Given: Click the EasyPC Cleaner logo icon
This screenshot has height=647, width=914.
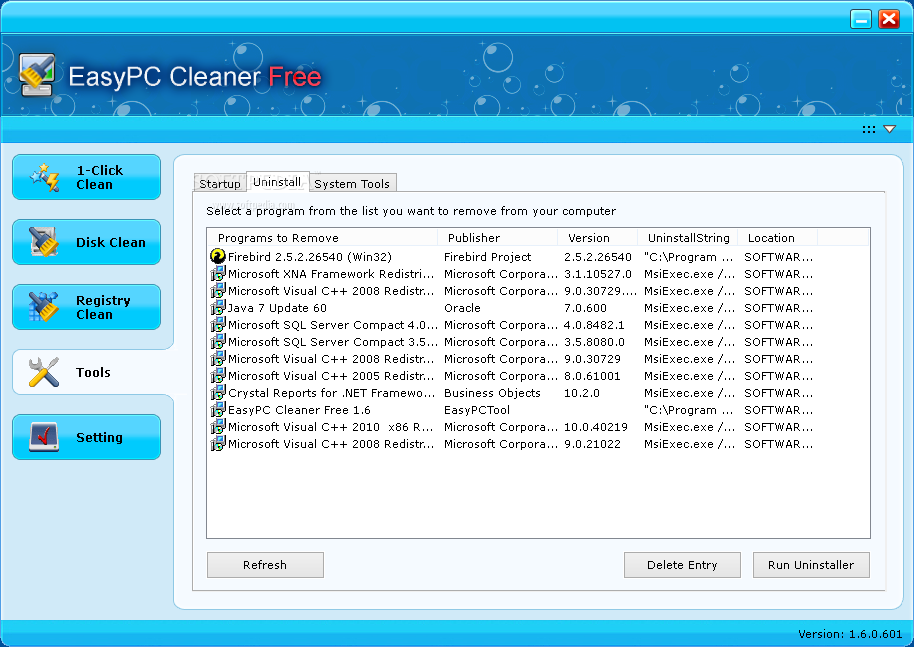Looking at the screenshot, I should click(x=37, y=75).
